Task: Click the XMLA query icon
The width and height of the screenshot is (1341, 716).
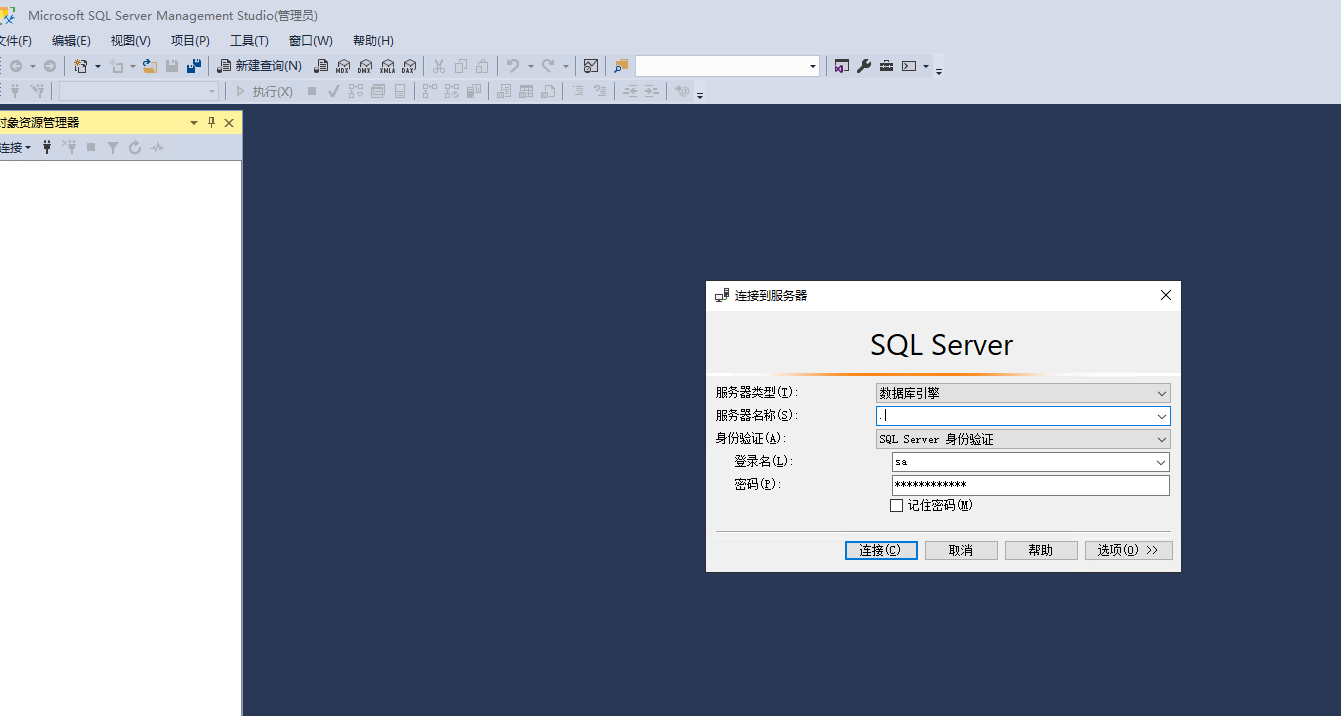Action: click(387, 66)
